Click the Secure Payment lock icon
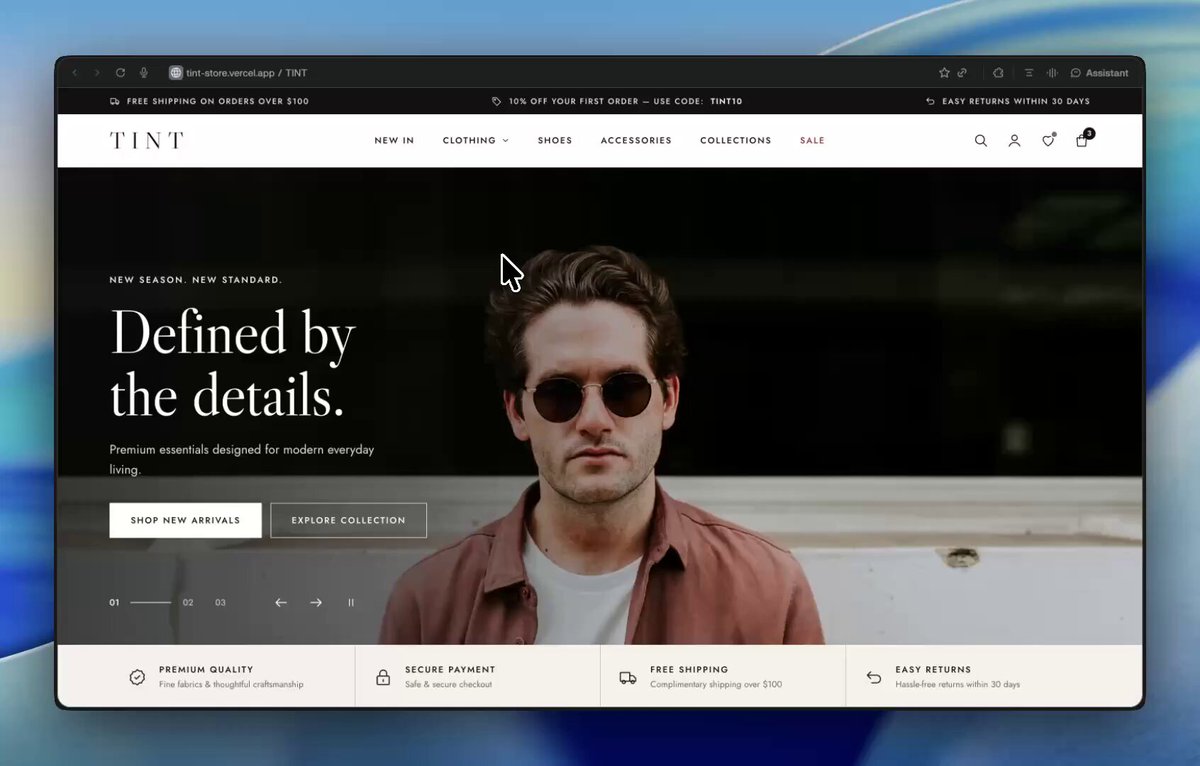The image size is (1200, 766). pos(383,677)
